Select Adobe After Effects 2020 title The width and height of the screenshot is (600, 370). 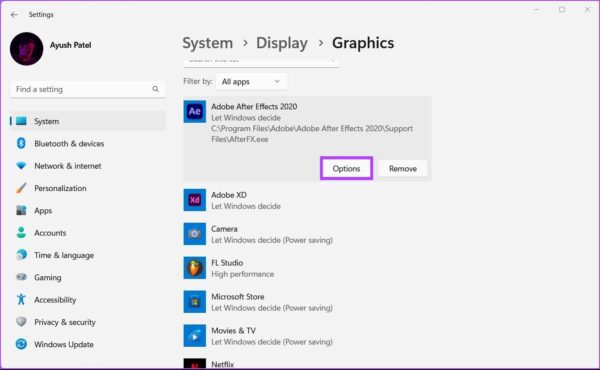click(x=254, y=107)
